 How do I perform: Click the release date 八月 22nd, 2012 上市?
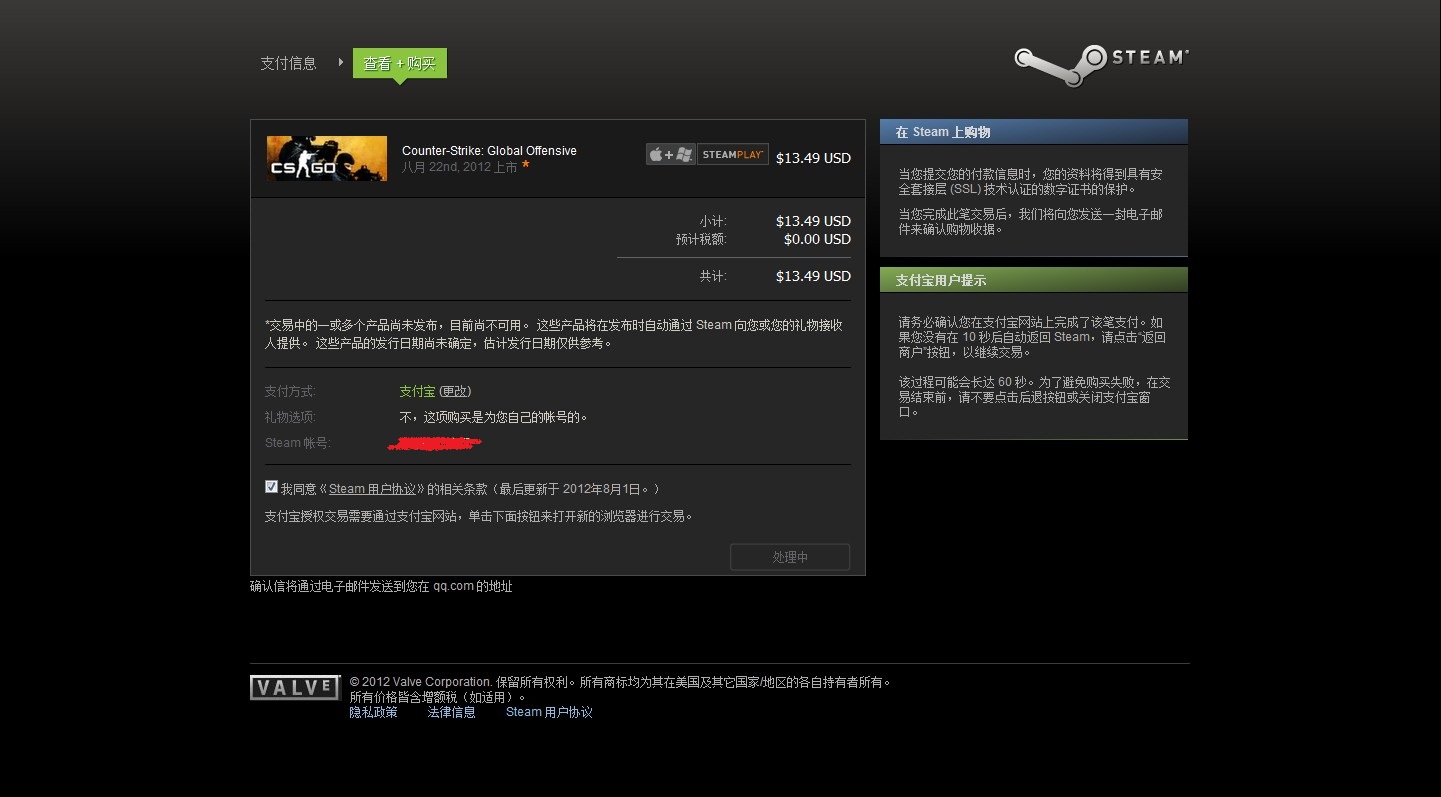tap(460, 167)
